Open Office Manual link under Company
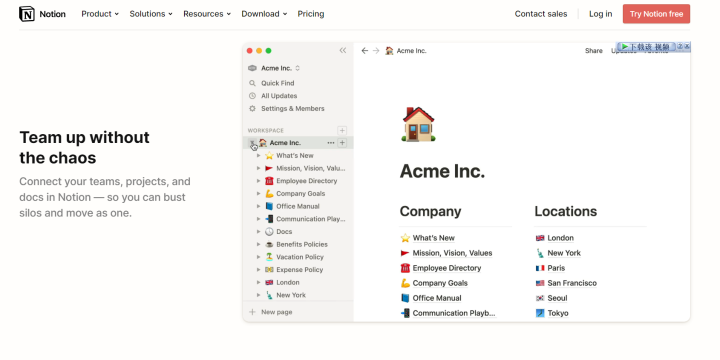 (x=437, y=298)
